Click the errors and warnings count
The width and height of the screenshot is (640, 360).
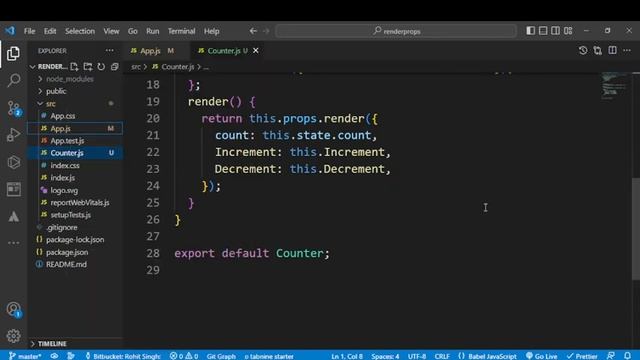184,356
